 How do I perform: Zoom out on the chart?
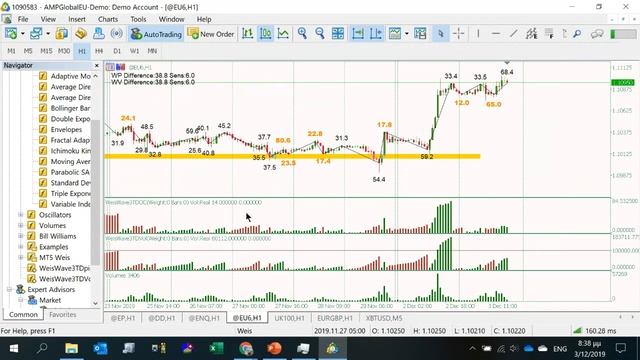pos(320,34)
